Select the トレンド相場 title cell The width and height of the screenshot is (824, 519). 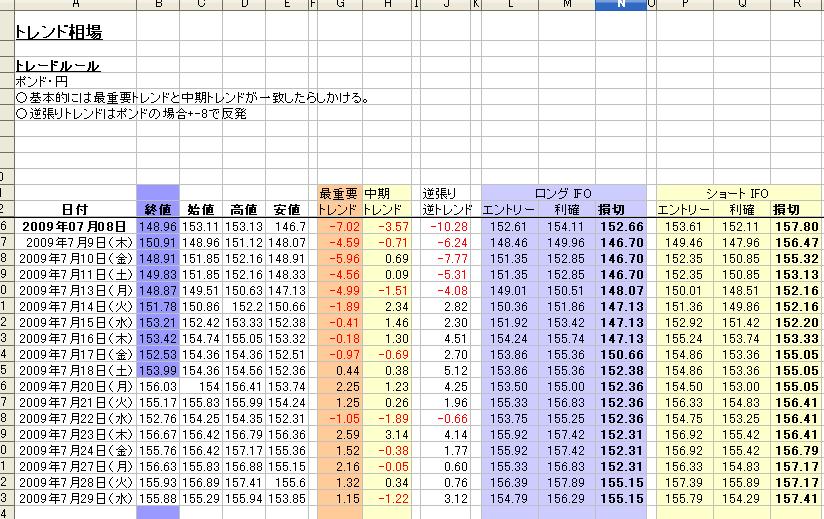[59, 33]
